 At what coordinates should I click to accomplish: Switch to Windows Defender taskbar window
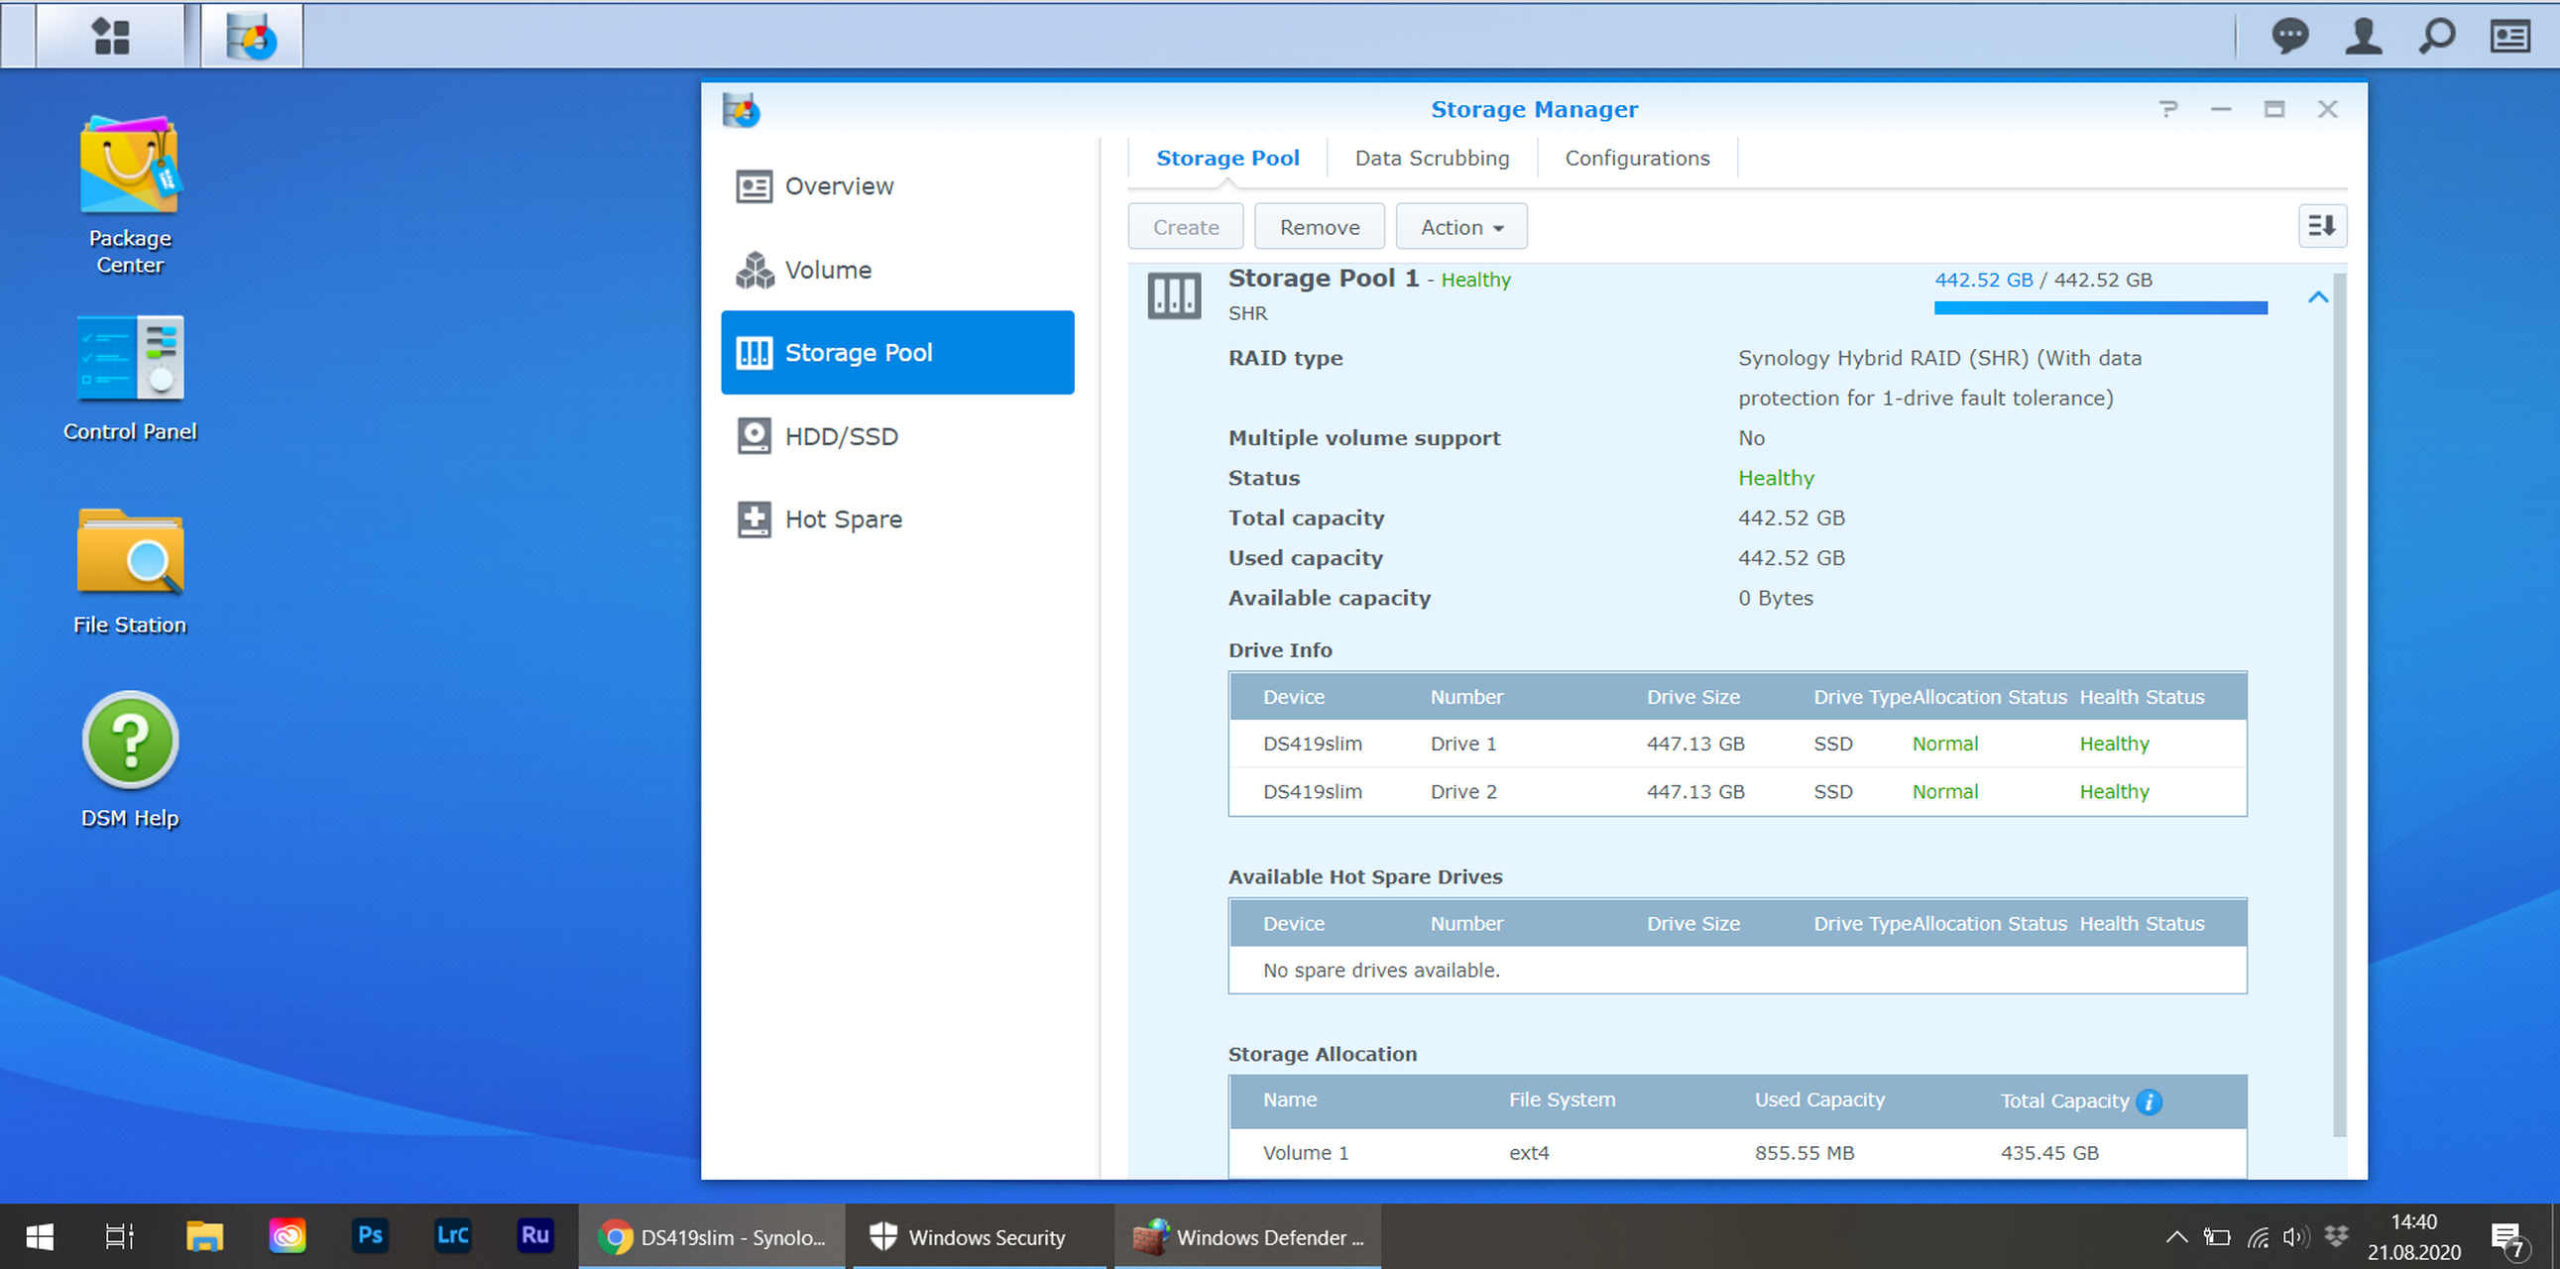(1248, 1237)
